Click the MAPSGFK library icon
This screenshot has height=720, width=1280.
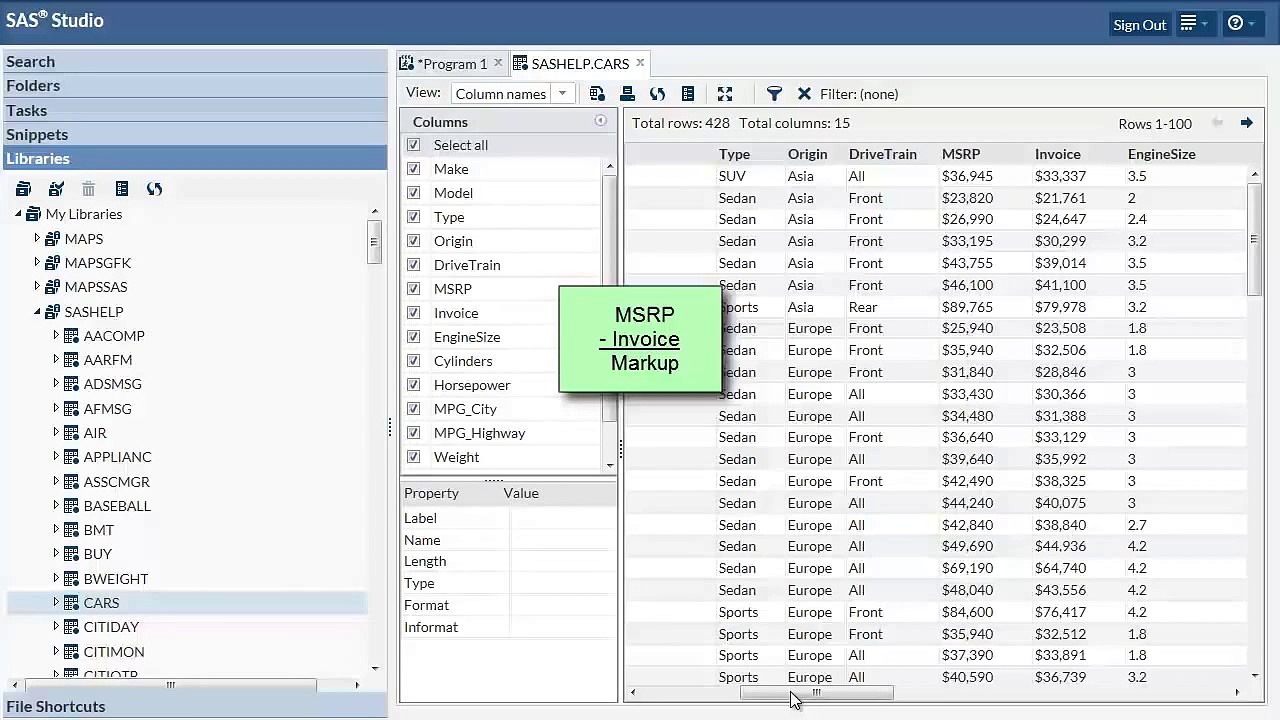pos(52,263)
